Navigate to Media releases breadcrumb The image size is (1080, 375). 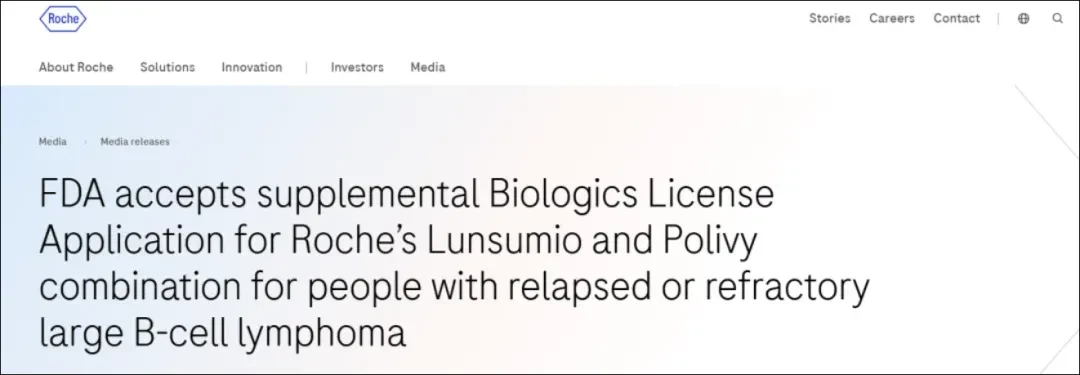(x=135, y=141)
